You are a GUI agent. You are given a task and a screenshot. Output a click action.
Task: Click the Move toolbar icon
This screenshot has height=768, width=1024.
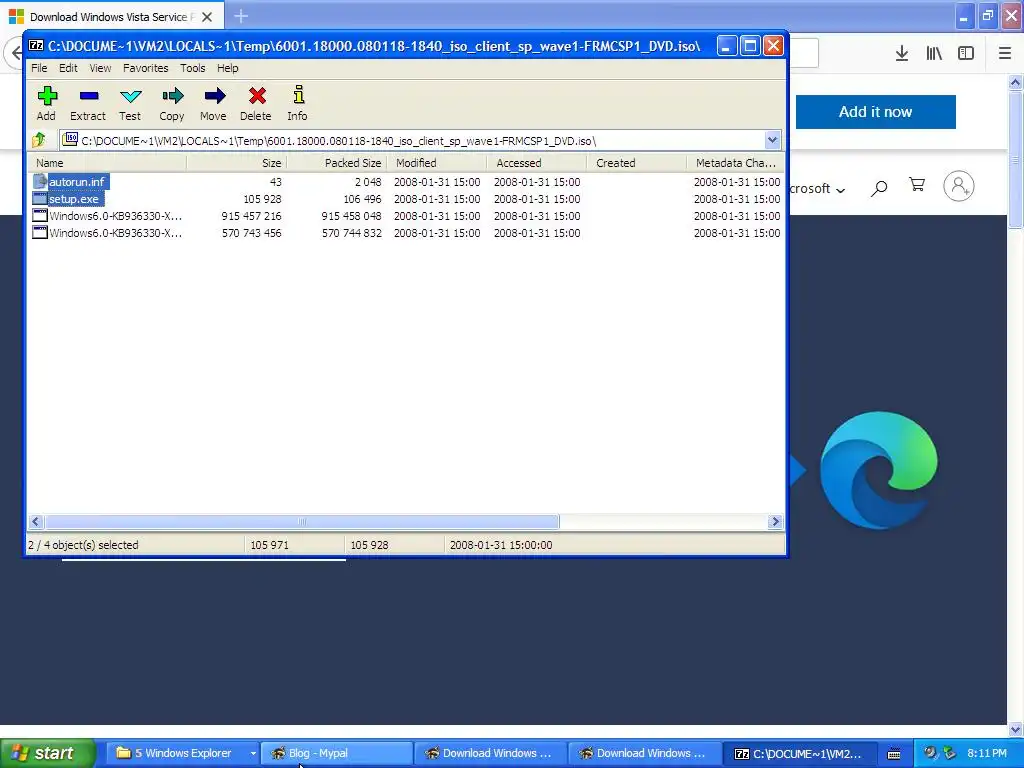214,96
